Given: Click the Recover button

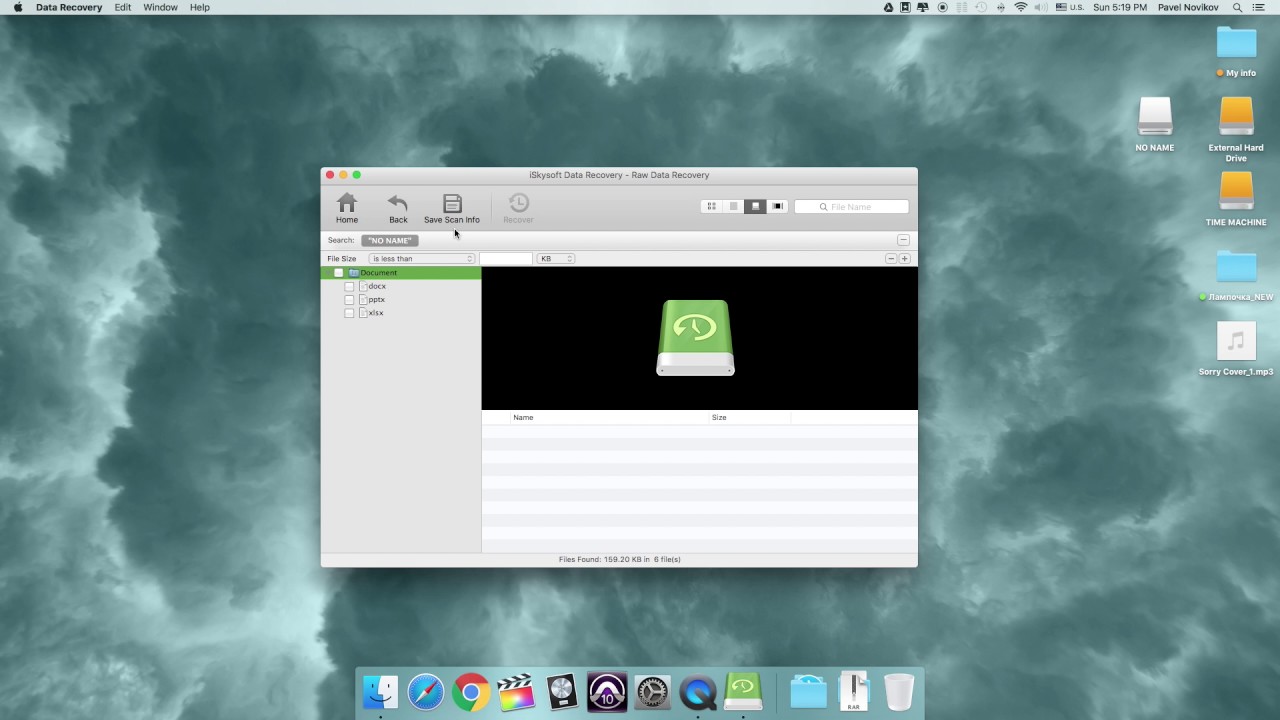Looking at the screenshot, I should (518, 208).
